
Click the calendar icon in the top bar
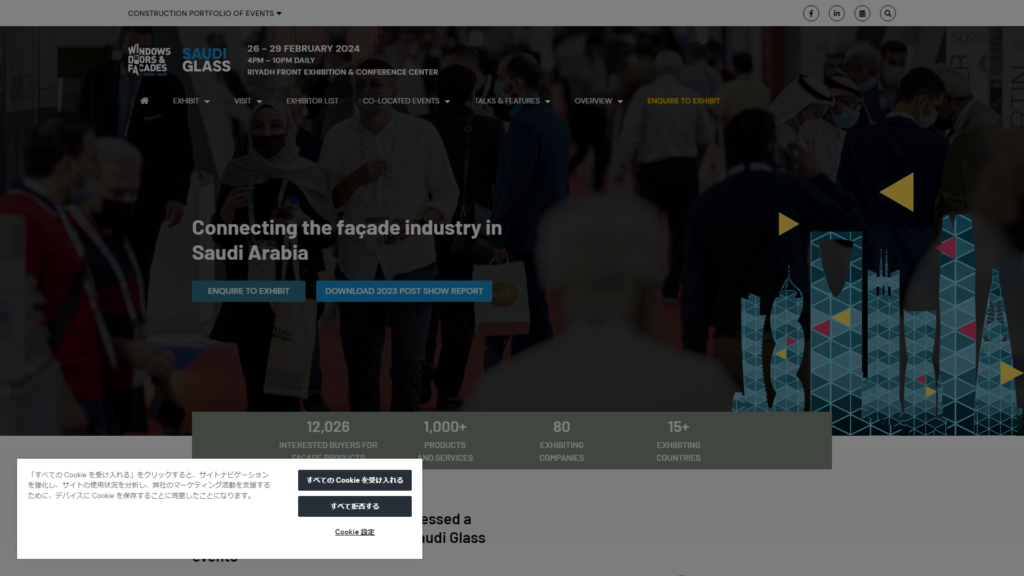pos(862,13)
